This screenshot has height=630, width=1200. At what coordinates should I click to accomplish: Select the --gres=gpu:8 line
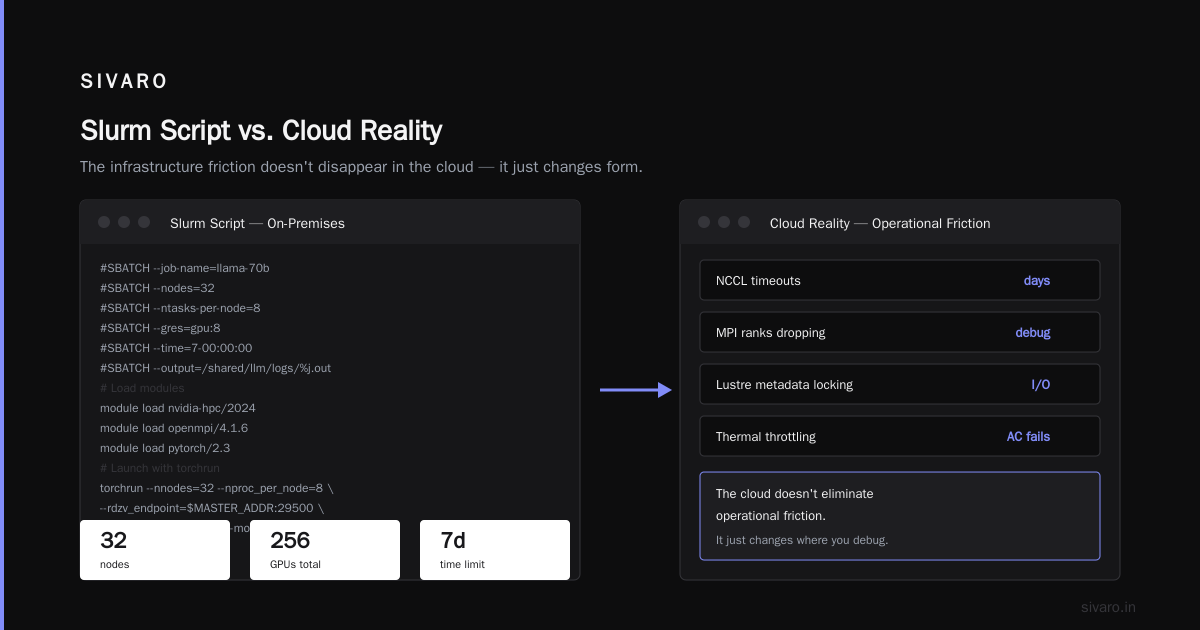coord(160,328)
